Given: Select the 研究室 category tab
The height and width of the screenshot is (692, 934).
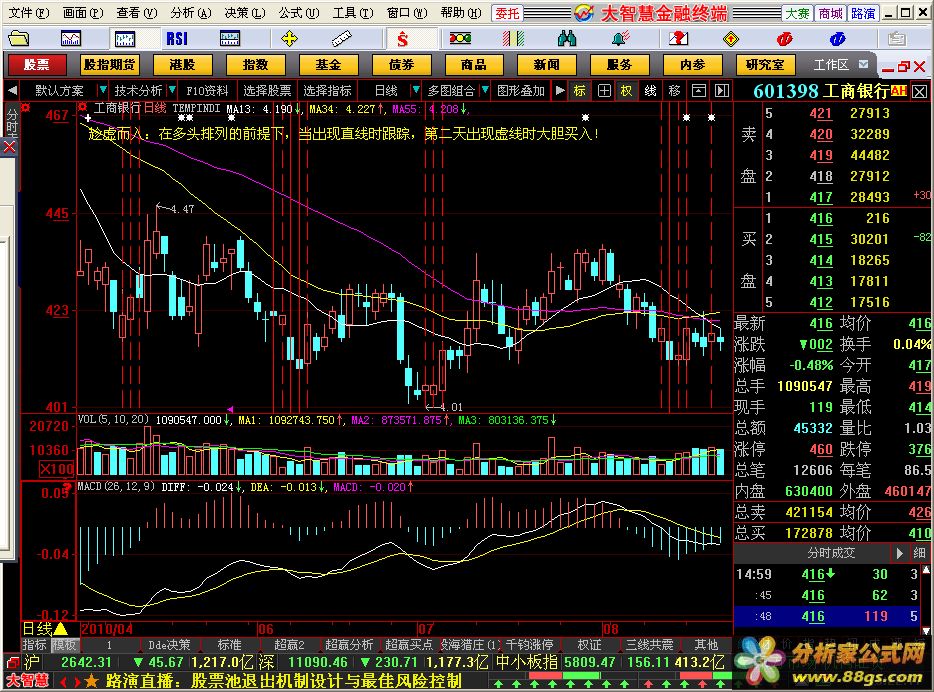Looking at the screenshot, I should (765, 64).
